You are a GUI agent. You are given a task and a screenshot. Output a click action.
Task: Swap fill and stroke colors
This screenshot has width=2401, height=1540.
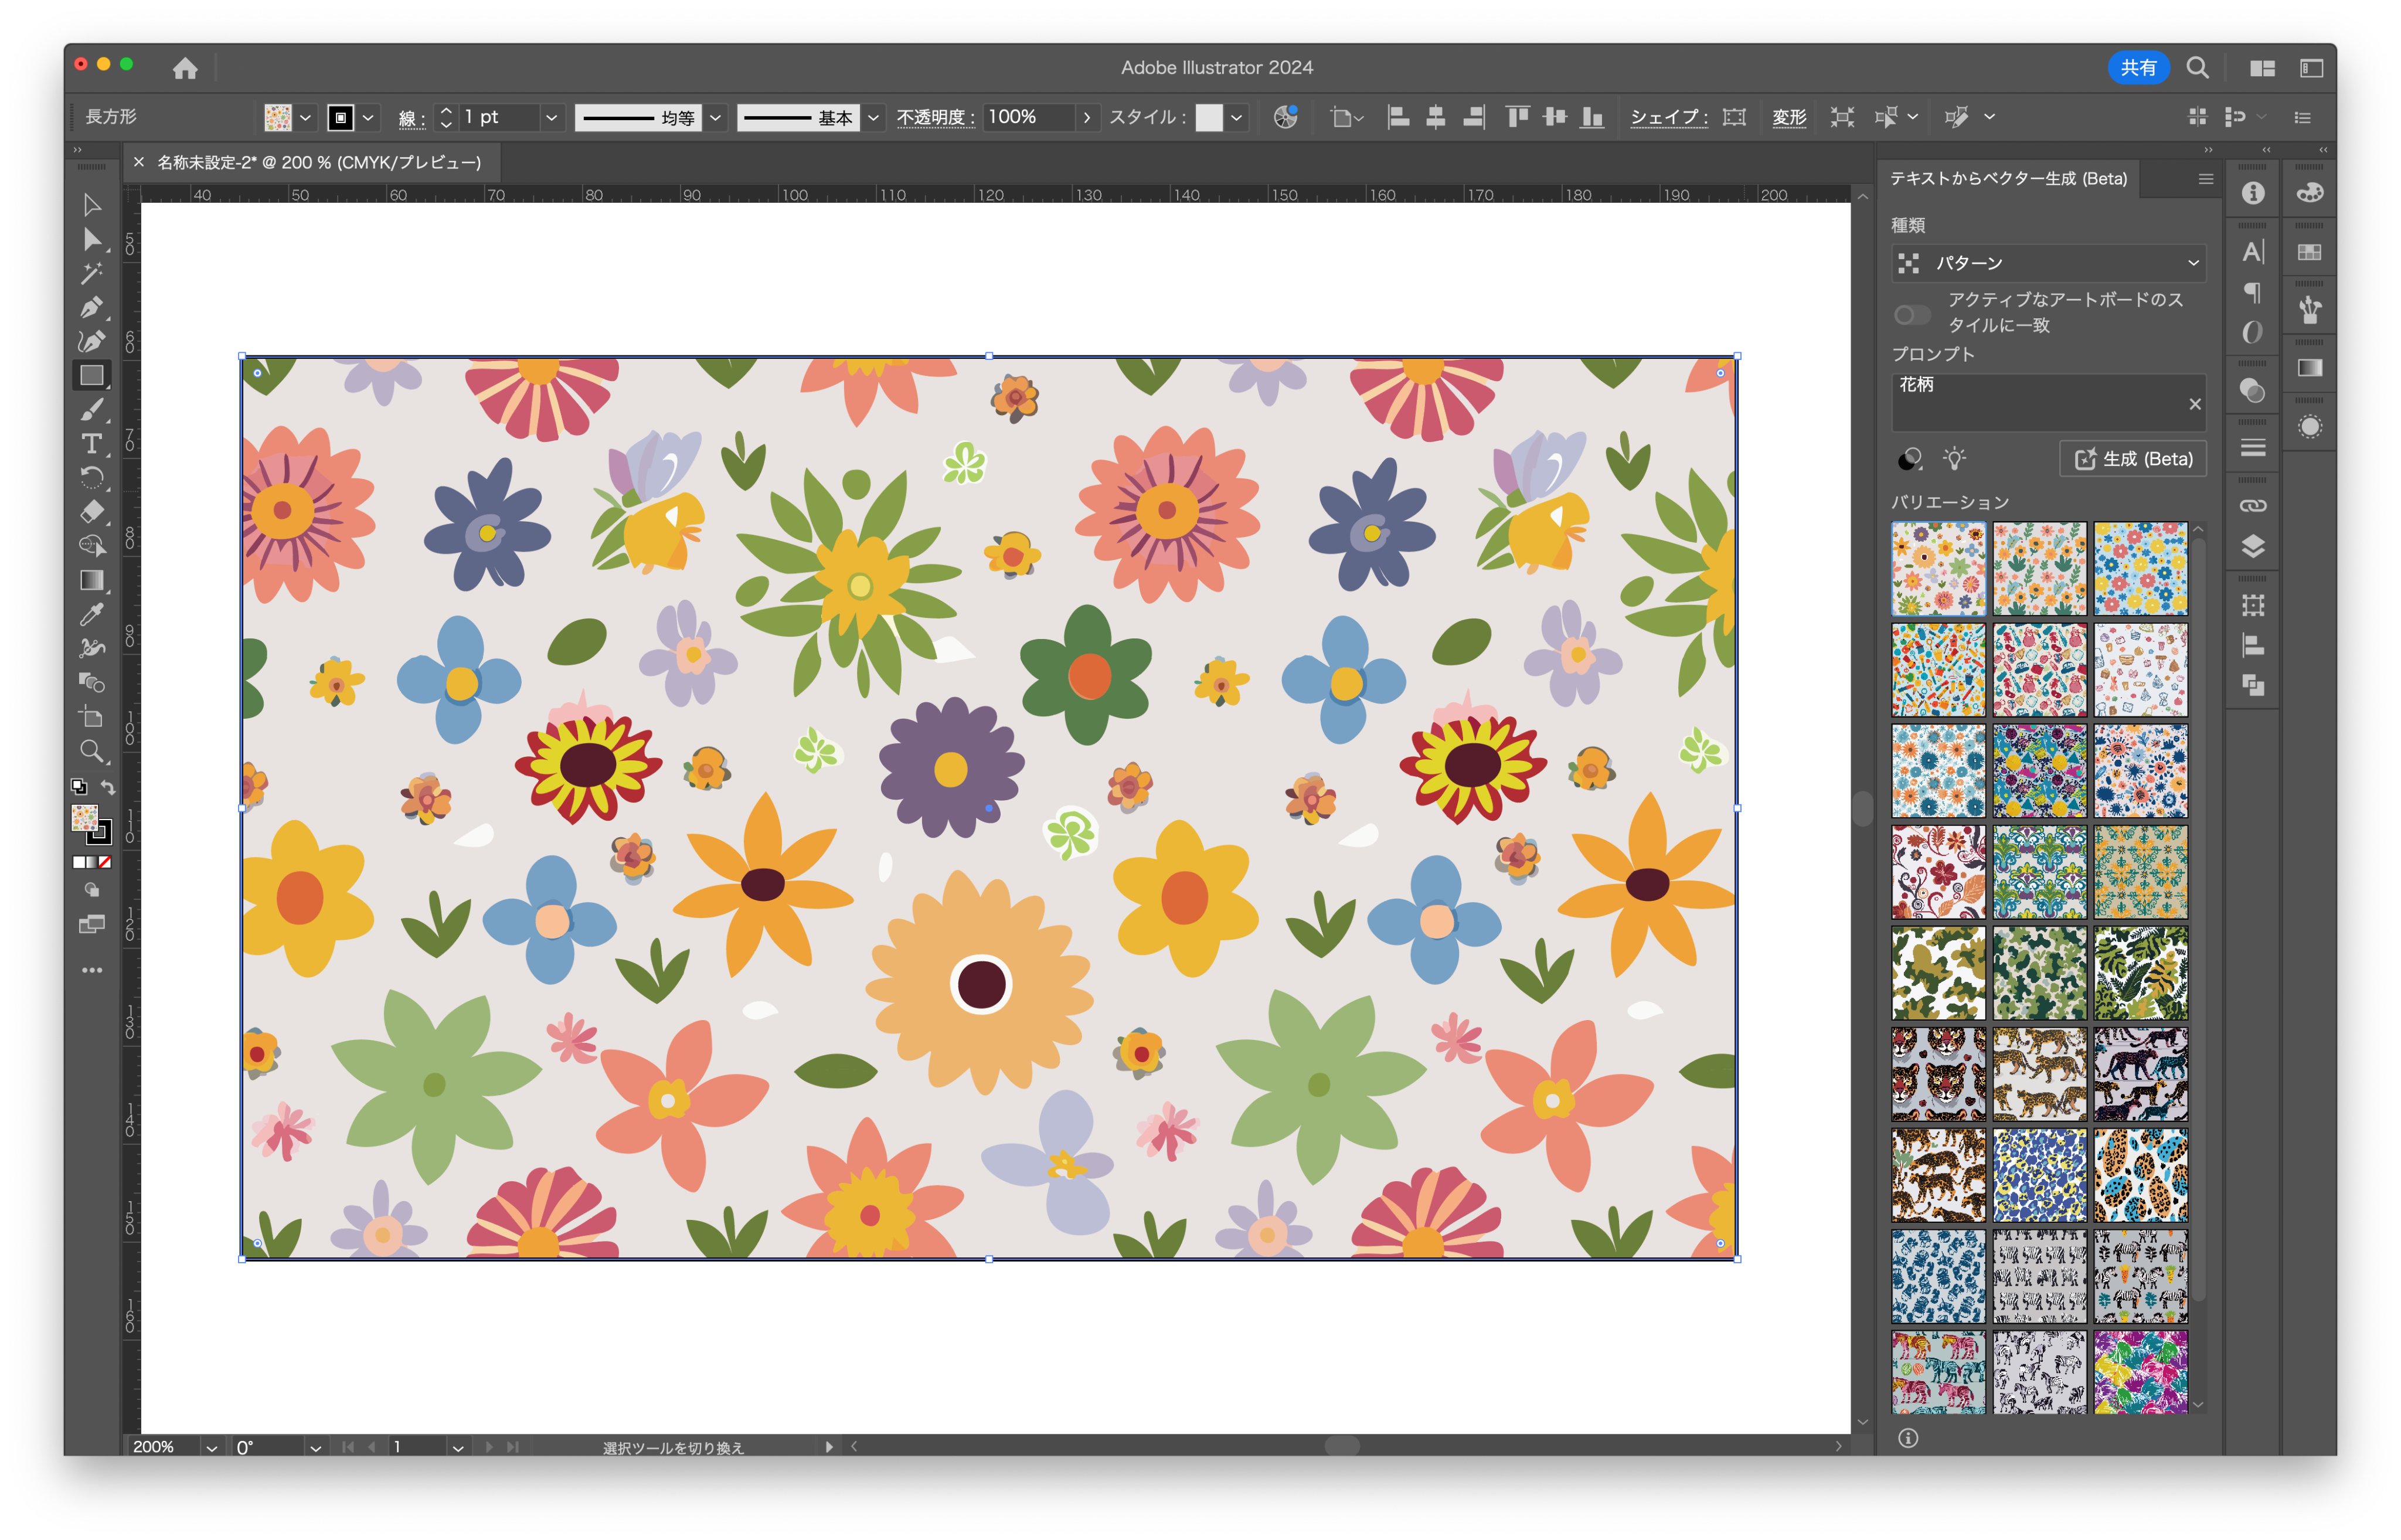108,787
